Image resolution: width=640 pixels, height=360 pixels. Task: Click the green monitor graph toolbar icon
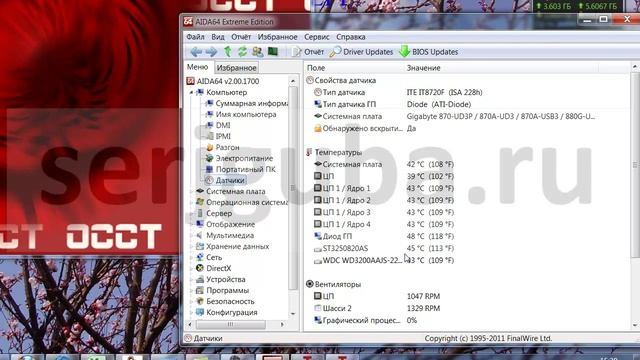pyautogui.click(x=273, y=51)
